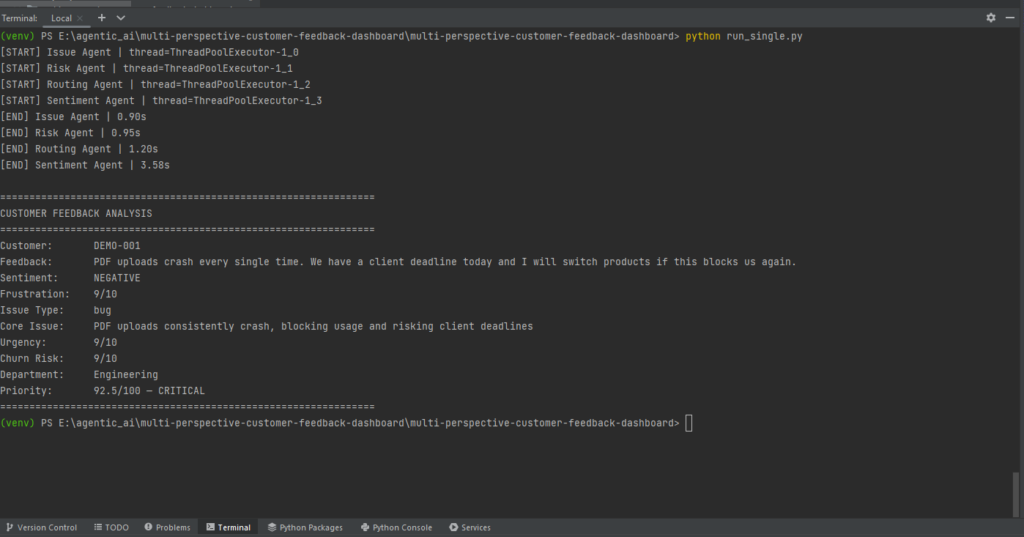The height and width of the screenshot is (537, 1024).
Task: Click the Department value 'Engineering'
Action: [x=126, y=375]
